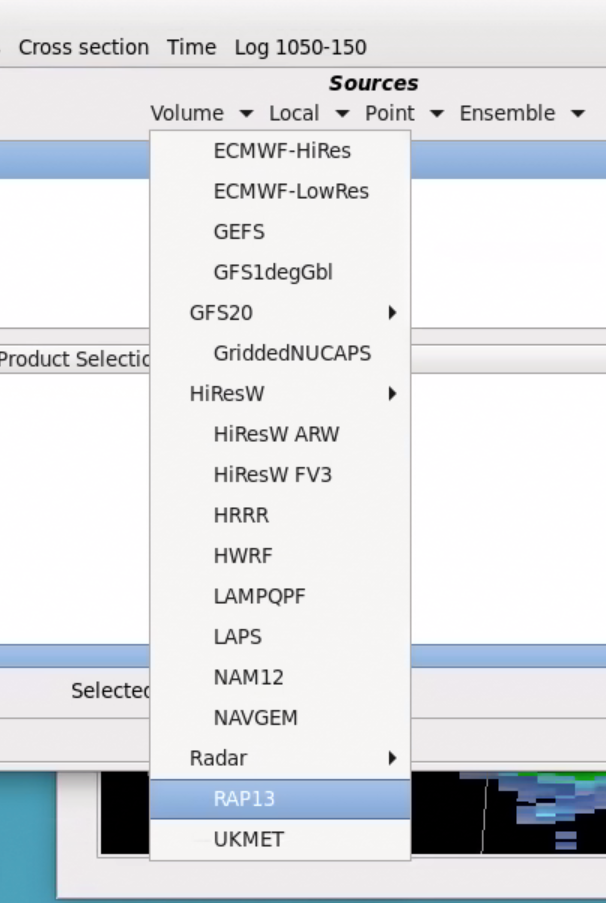The image size is (606, 903).
Task: Select GriddedNUCAPS source
Action: coord(281,353)
